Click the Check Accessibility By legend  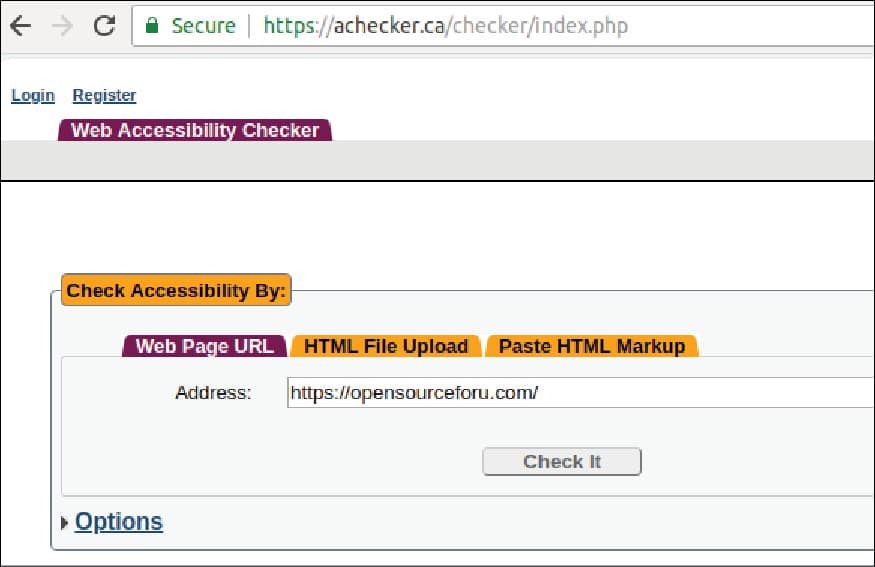coord(176,291)
